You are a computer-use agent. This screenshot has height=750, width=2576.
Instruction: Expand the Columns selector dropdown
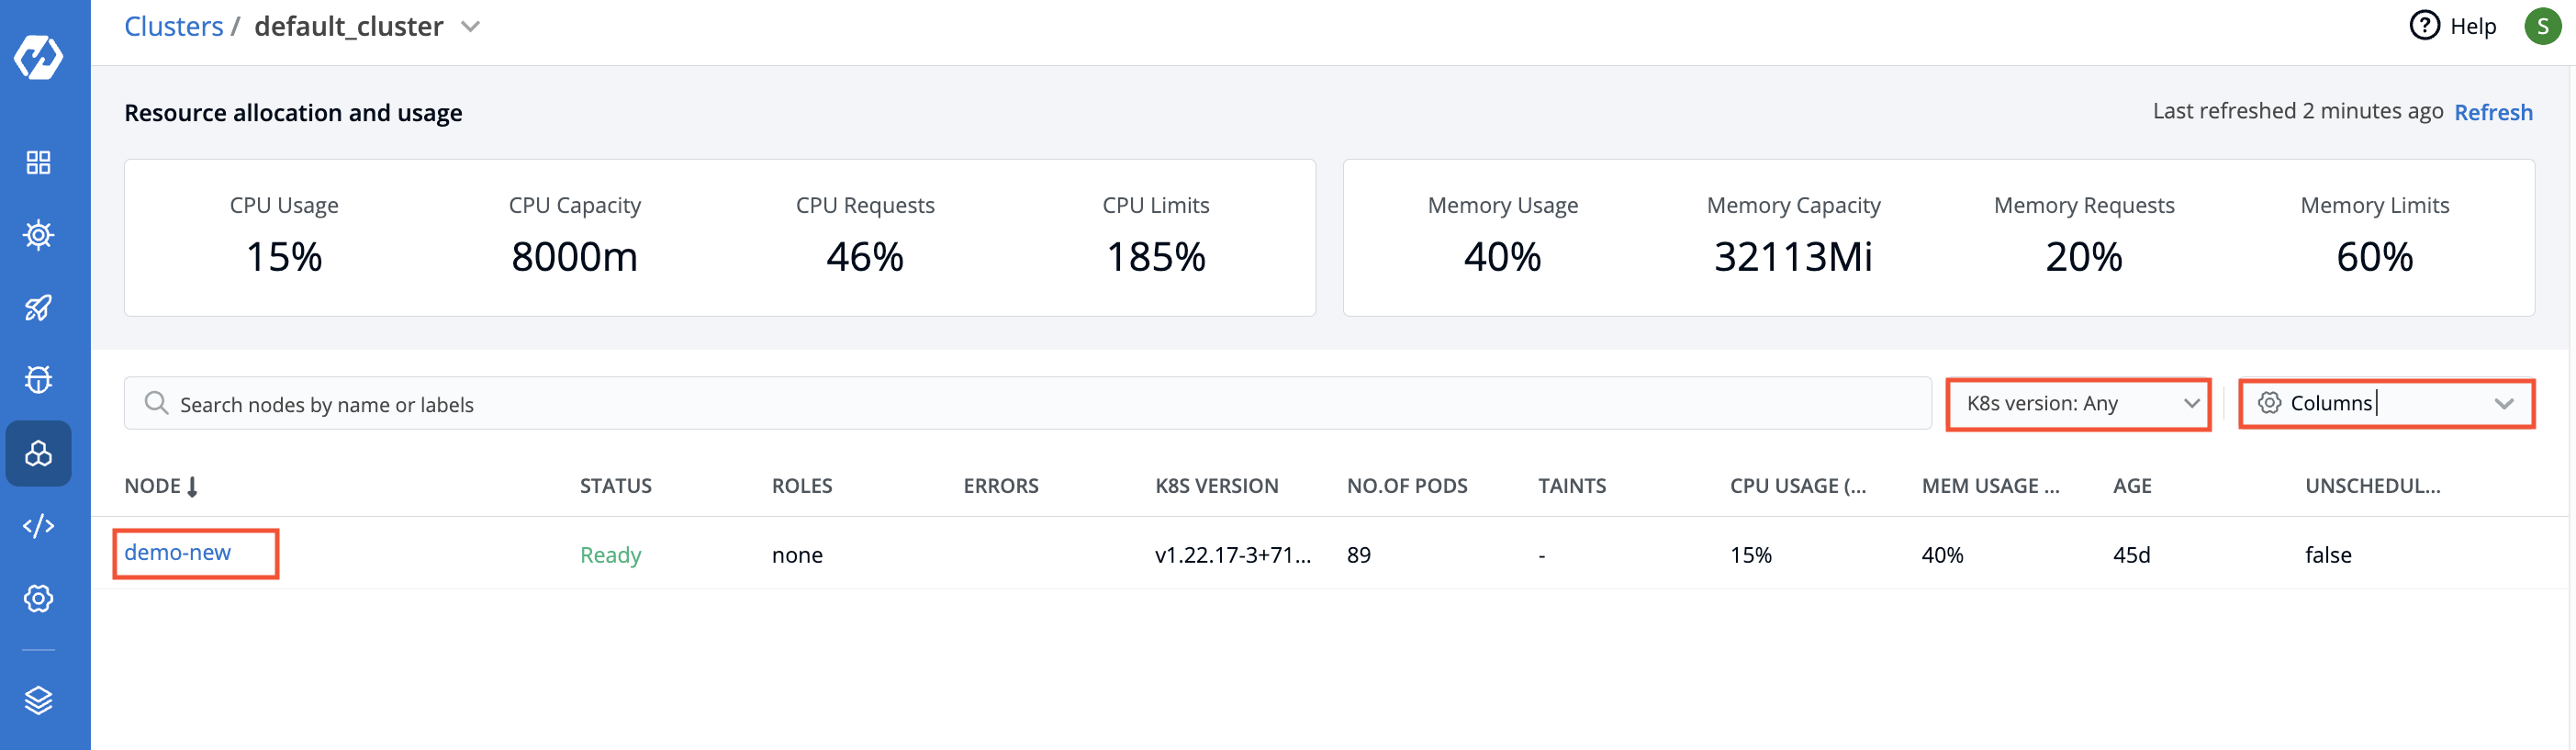pyautogui.click(x=2386, y=404)
